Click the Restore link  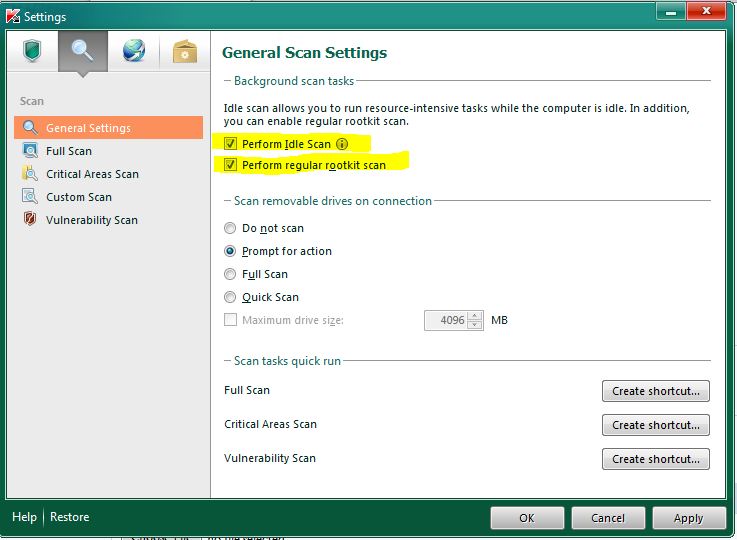70,517
